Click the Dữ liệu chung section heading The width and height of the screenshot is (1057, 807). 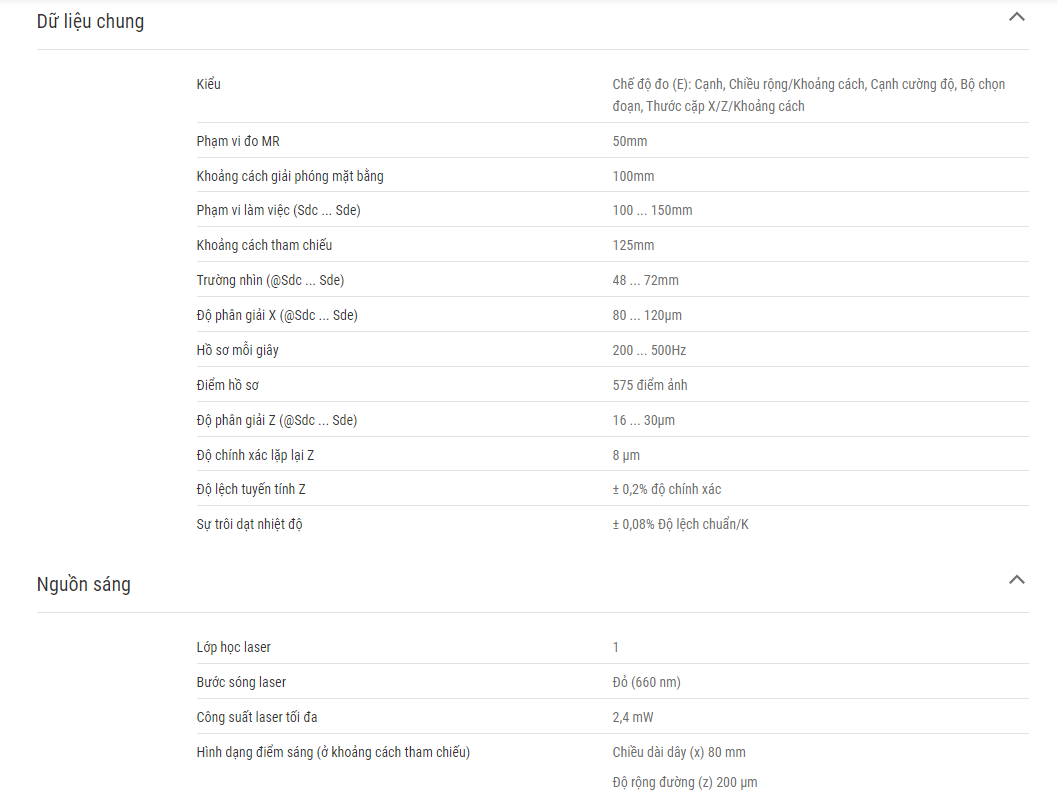click(x=90, y=22)
